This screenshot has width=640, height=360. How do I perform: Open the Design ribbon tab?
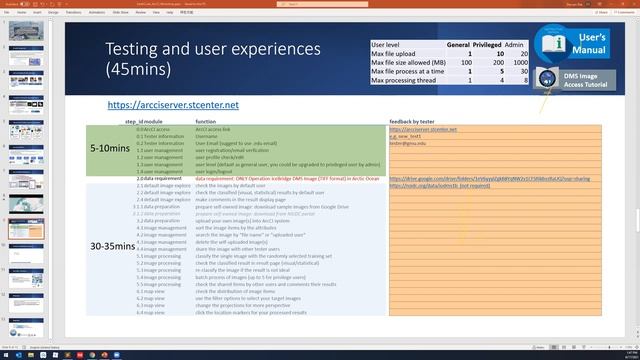coord(53,13)
